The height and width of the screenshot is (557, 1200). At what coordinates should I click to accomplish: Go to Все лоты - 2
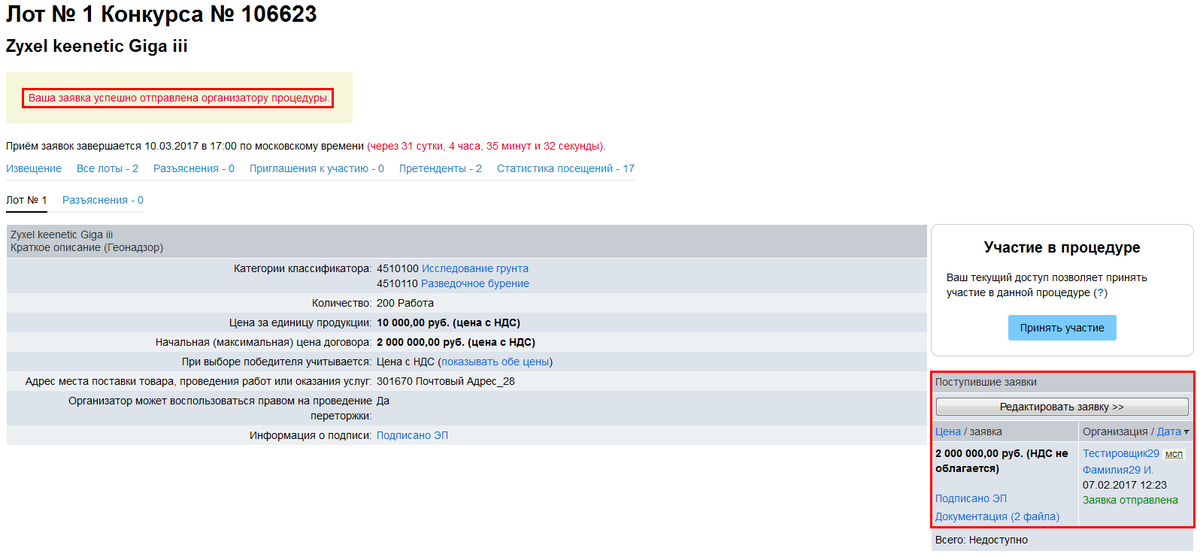[x=107, y=168]
